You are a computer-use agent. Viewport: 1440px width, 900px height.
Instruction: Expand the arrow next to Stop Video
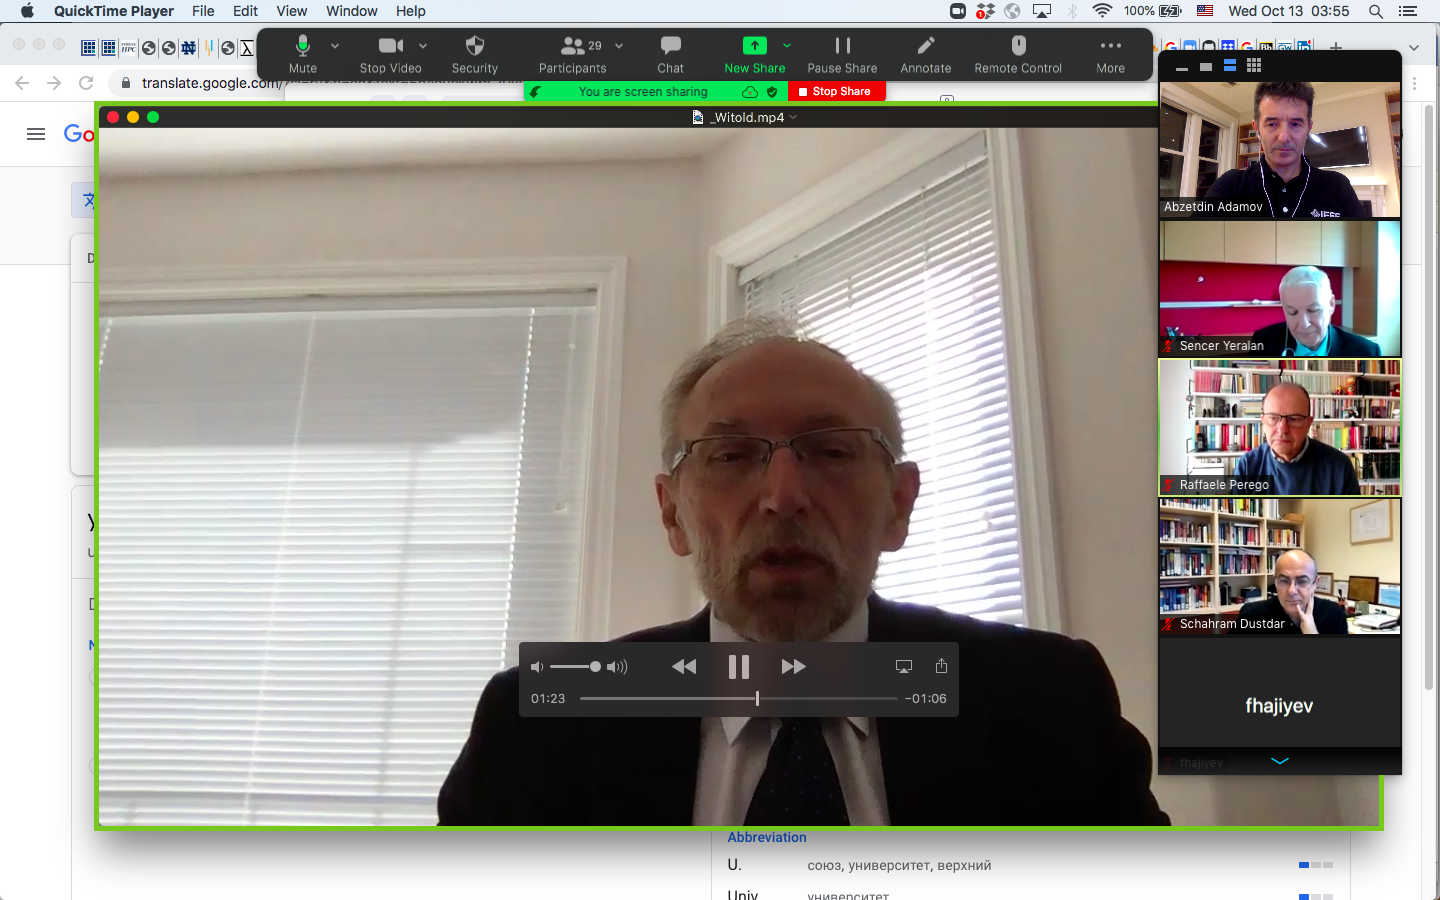pyautogui.click(x=423, y=46)
